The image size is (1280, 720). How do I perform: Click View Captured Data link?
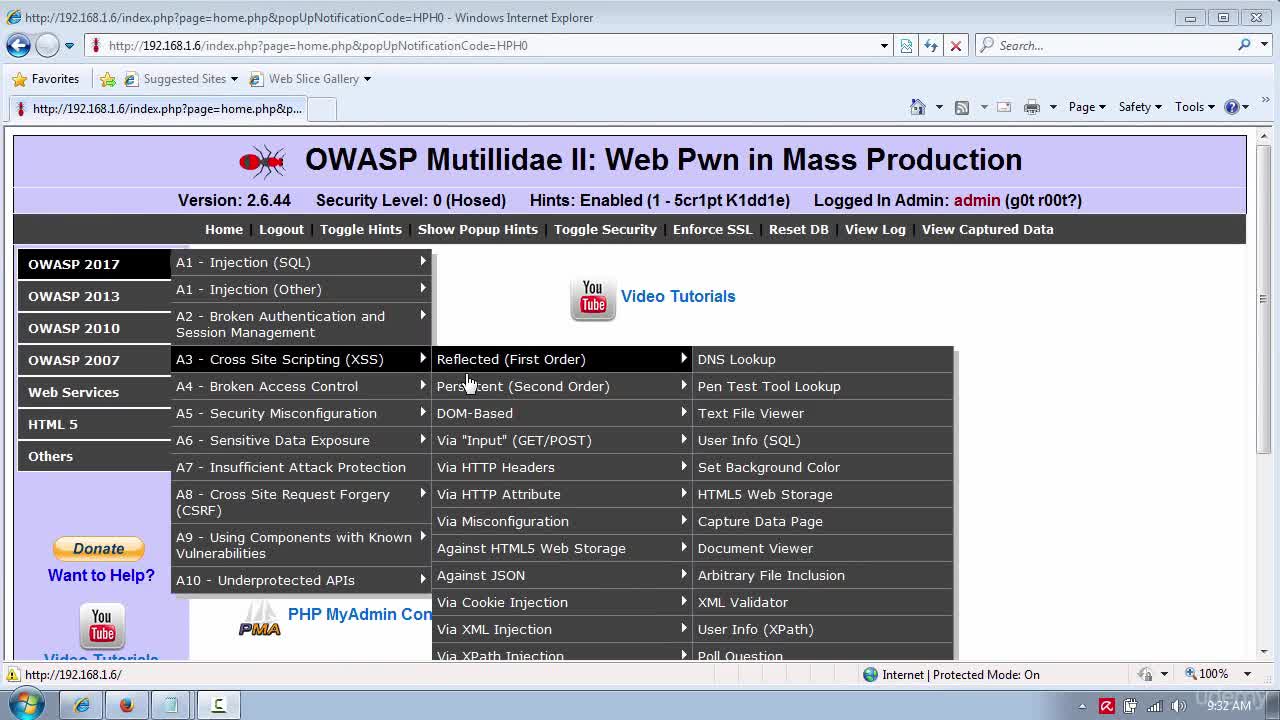pyautogui.click(x=987, y=229)
